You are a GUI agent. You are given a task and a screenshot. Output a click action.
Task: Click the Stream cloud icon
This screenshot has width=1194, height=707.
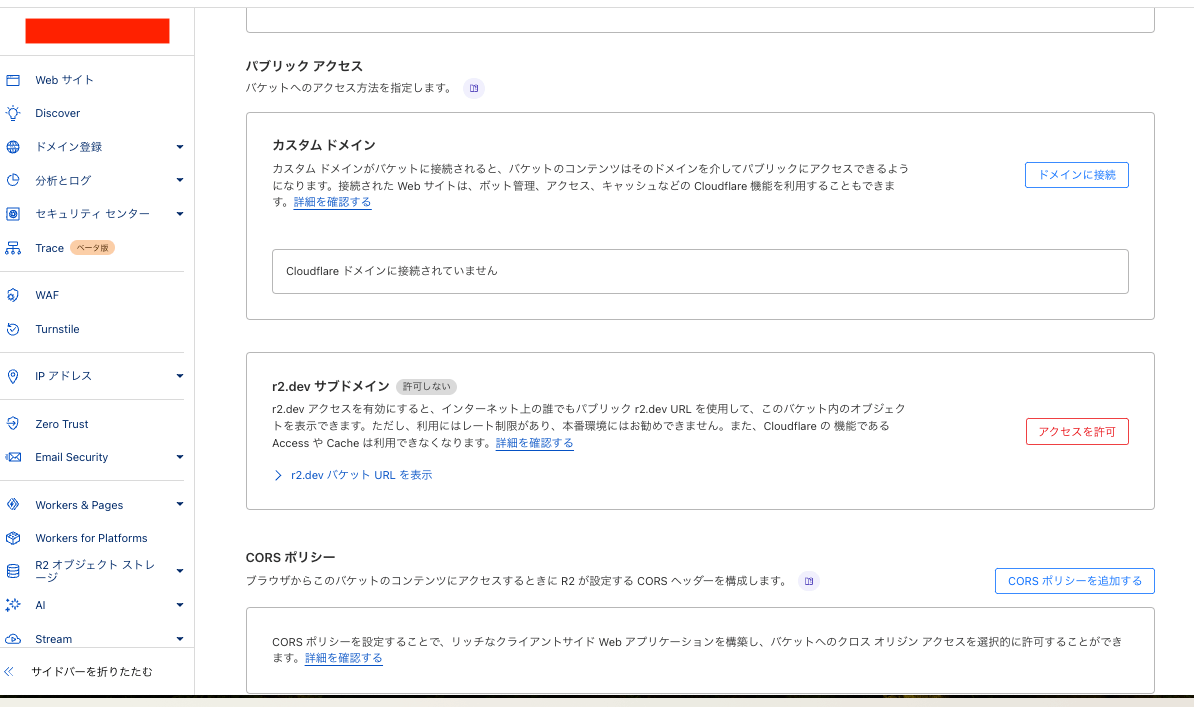click(13, 639)
